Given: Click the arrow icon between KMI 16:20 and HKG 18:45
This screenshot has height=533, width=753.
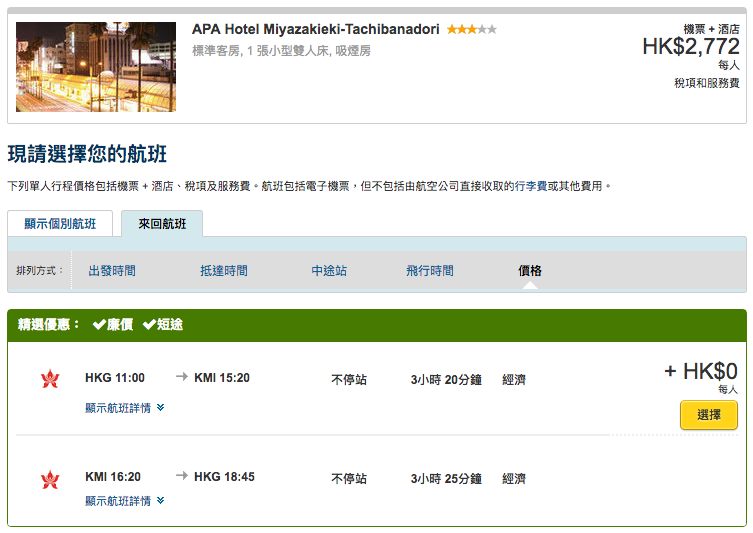Looking at the screenshot, I should 182,475.
